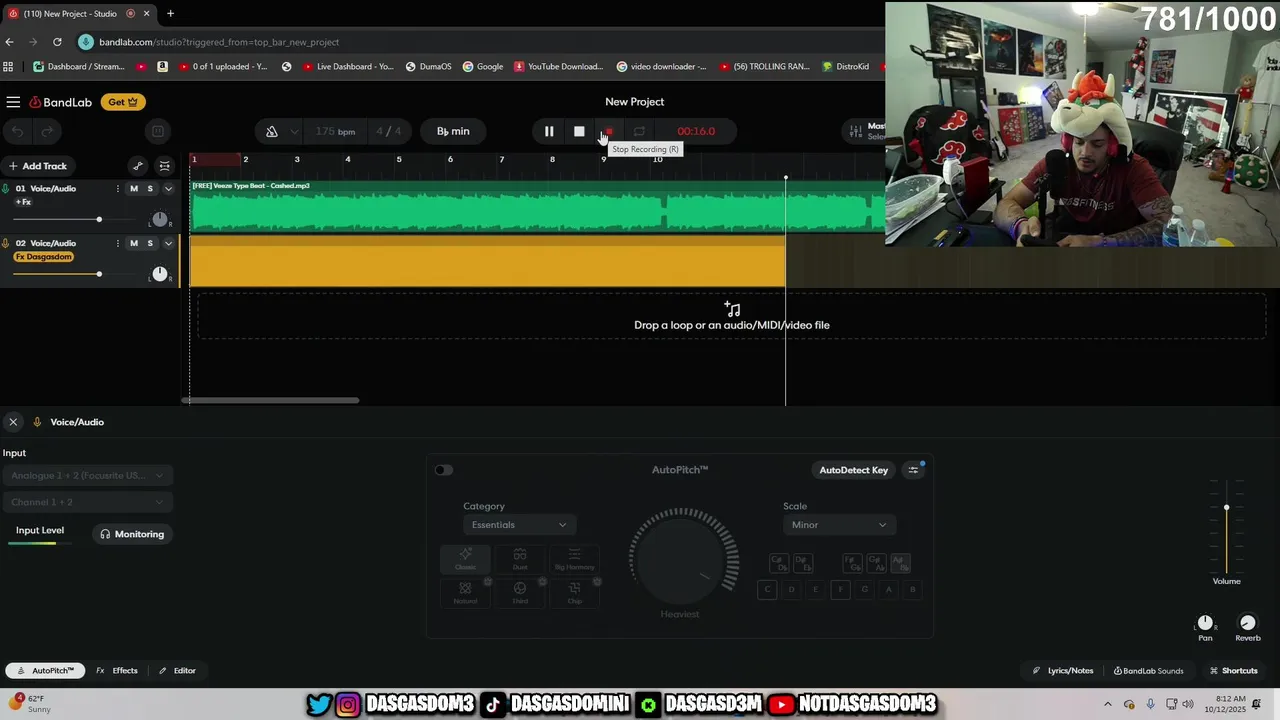Click bar 5 on the timeline ruler
This screenshot has width=1280, height=720.
(x=399, y=160)
